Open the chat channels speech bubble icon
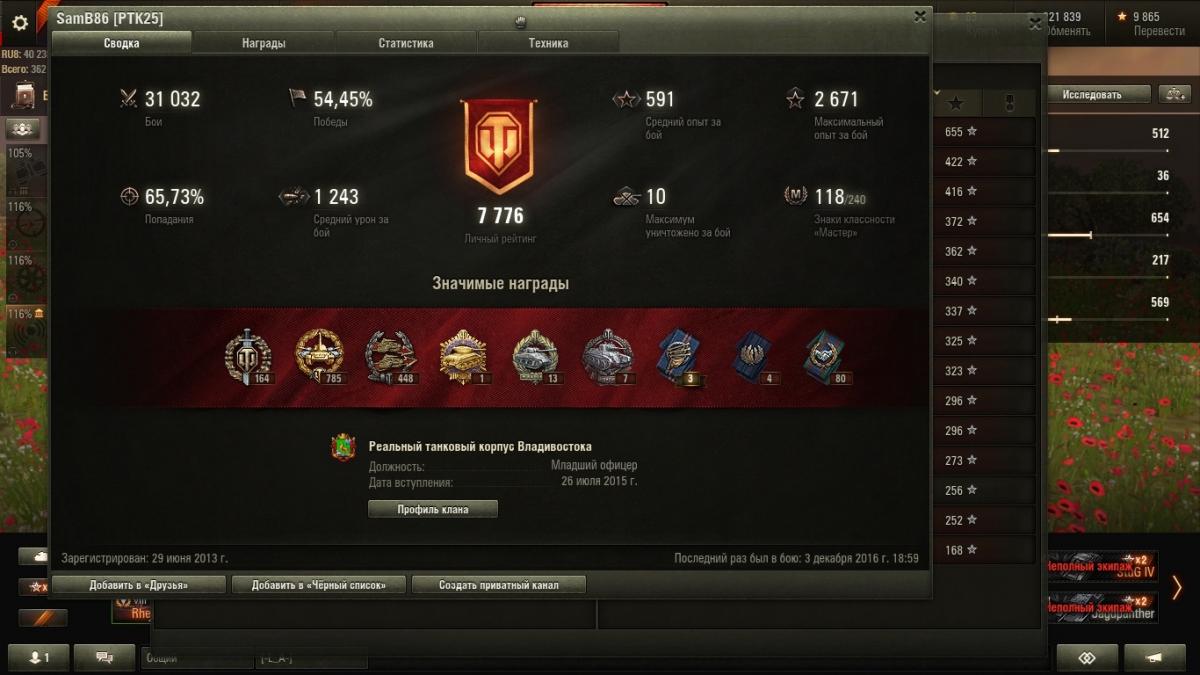The image size is (1200, 675). [x=102, y=658]
